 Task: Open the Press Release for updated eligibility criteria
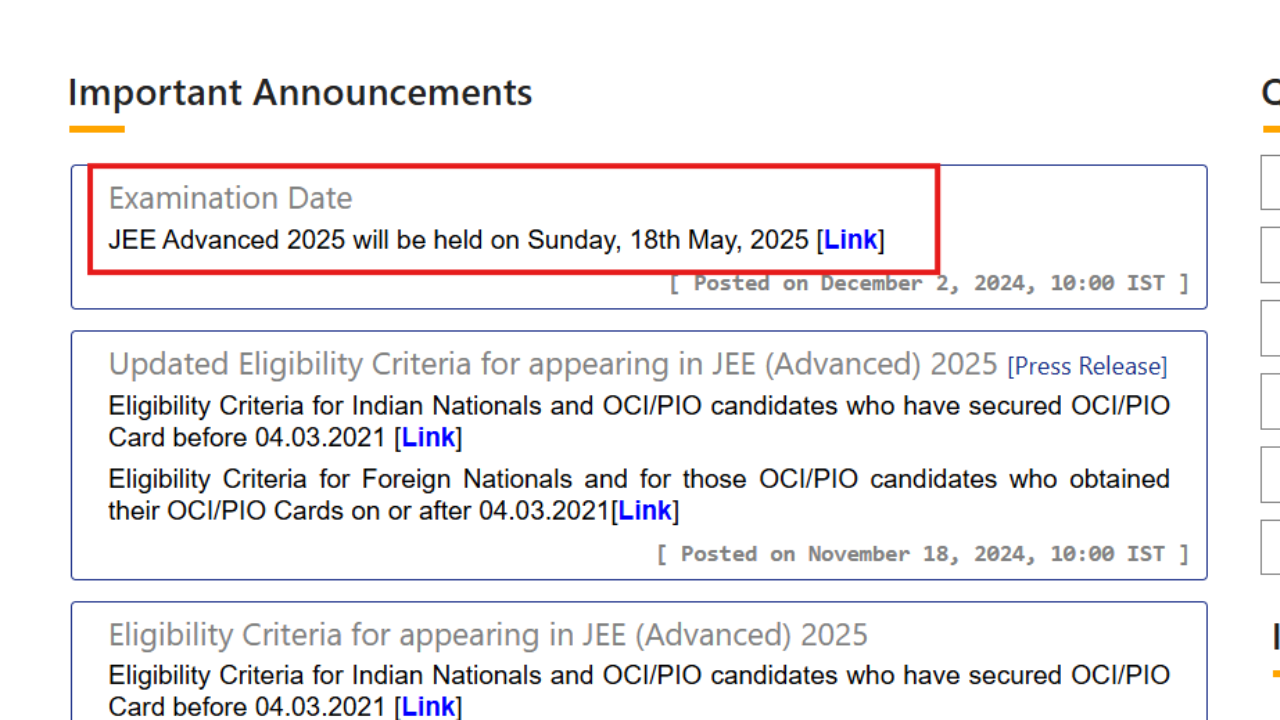1088,366
